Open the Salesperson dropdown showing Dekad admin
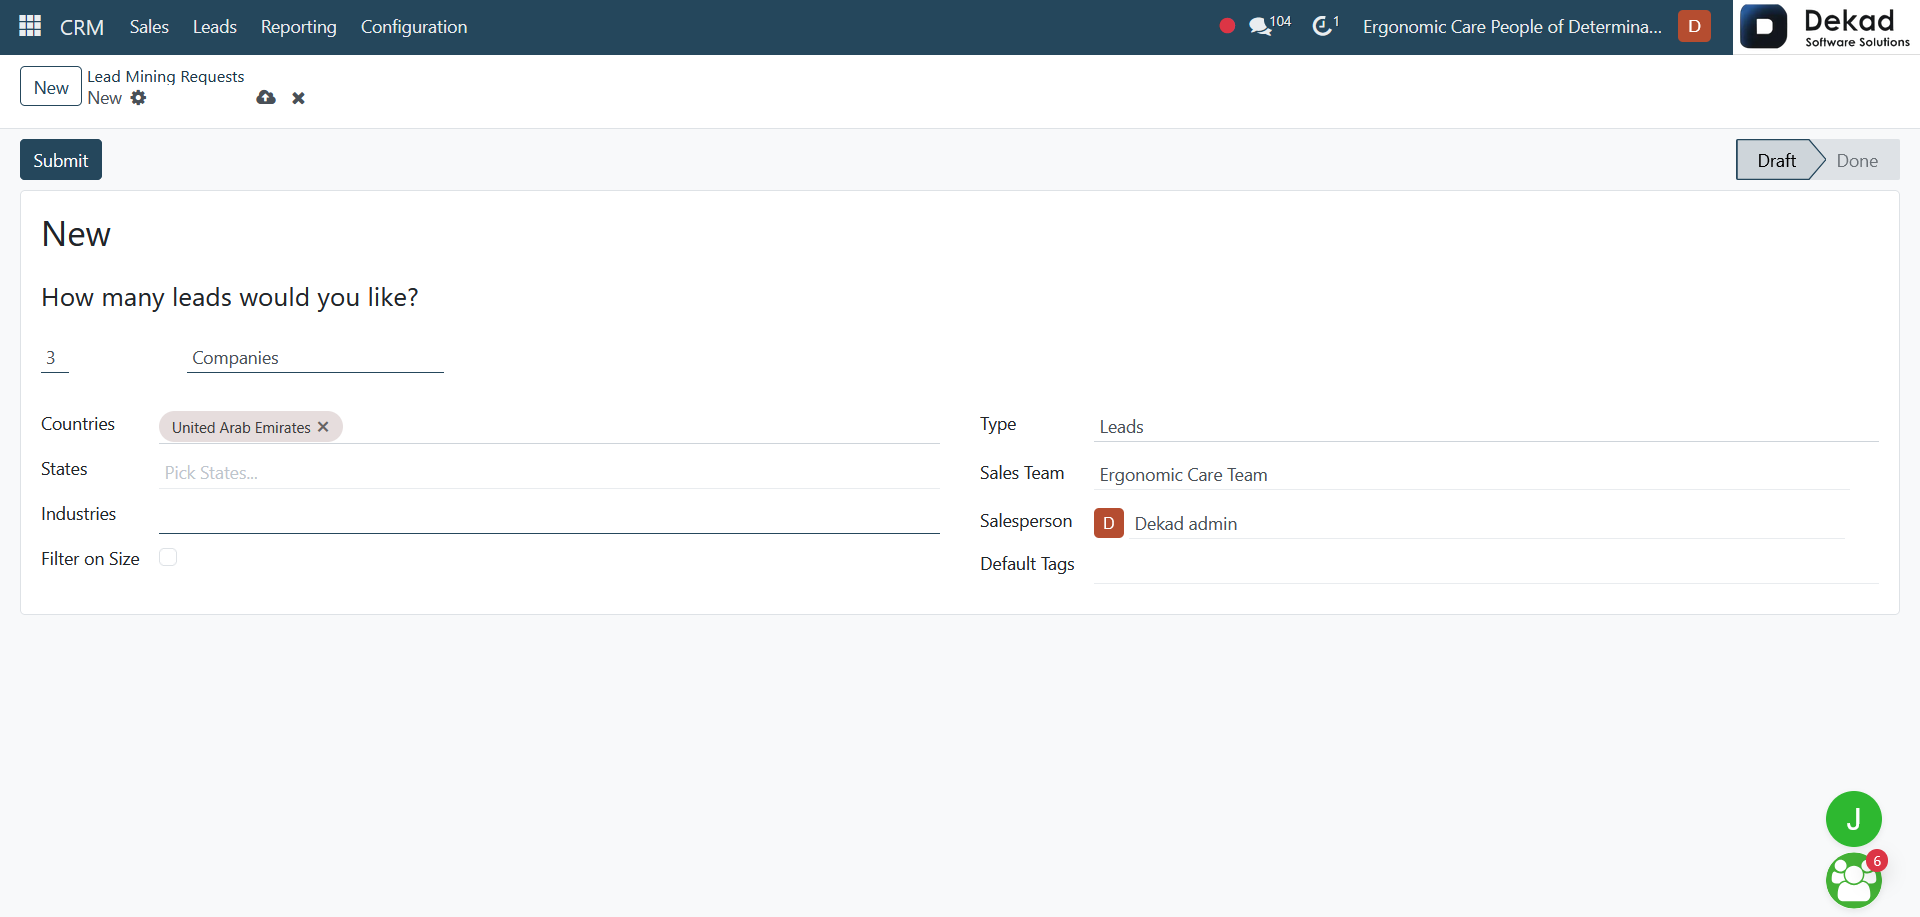The height and width of the screenshot is (917, 1920). [x=1489, y=524]
